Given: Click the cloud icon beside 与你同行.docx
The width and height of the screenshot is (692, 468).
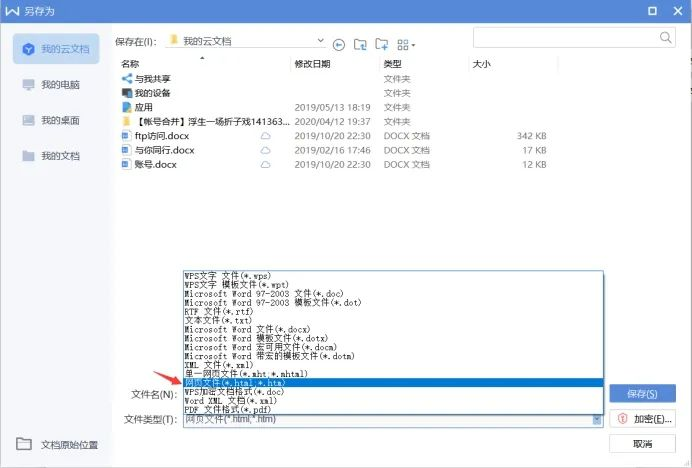Looking at the screenshot, I should pos(265,150).
